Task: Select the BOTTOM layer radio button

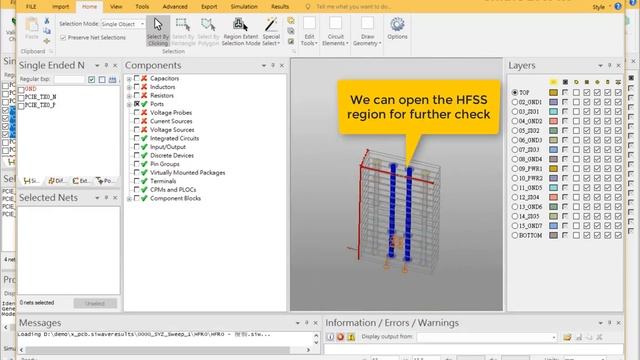Action: (x=515, y=236)
